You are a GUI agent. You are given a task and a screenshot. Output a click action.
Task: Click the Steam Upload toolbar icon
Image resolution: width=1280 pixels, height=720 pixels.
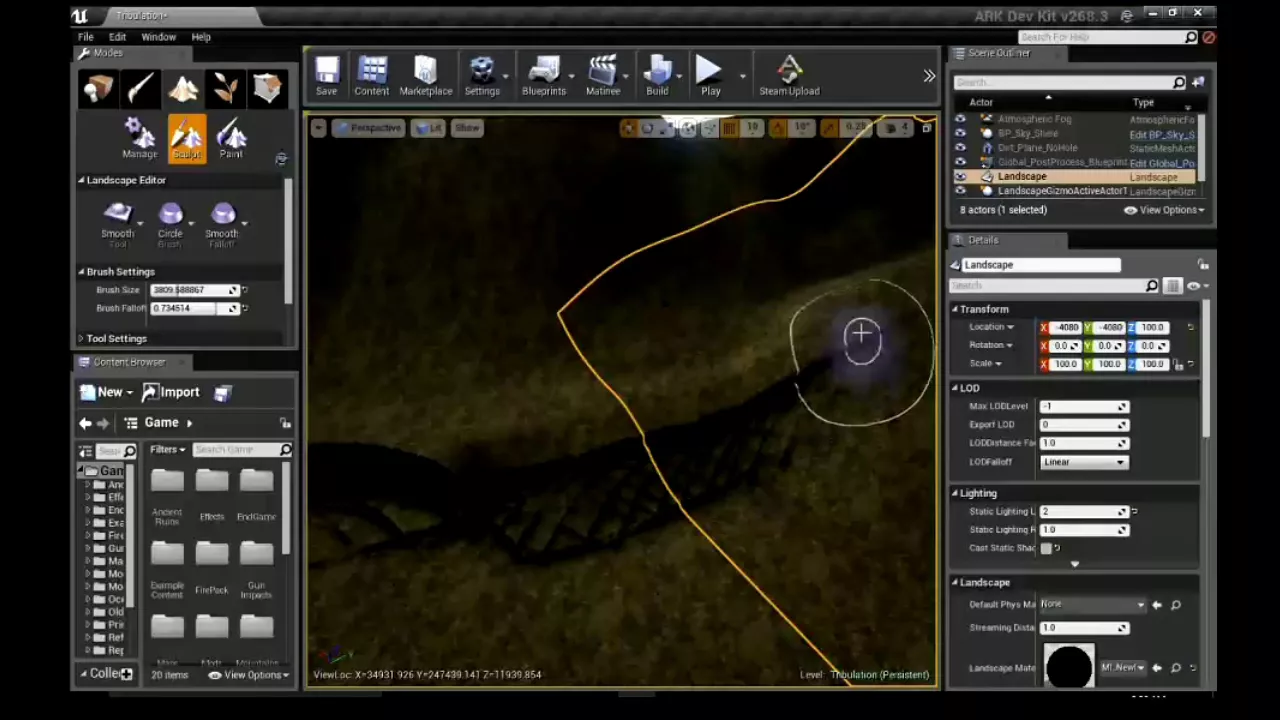(789, 77)
